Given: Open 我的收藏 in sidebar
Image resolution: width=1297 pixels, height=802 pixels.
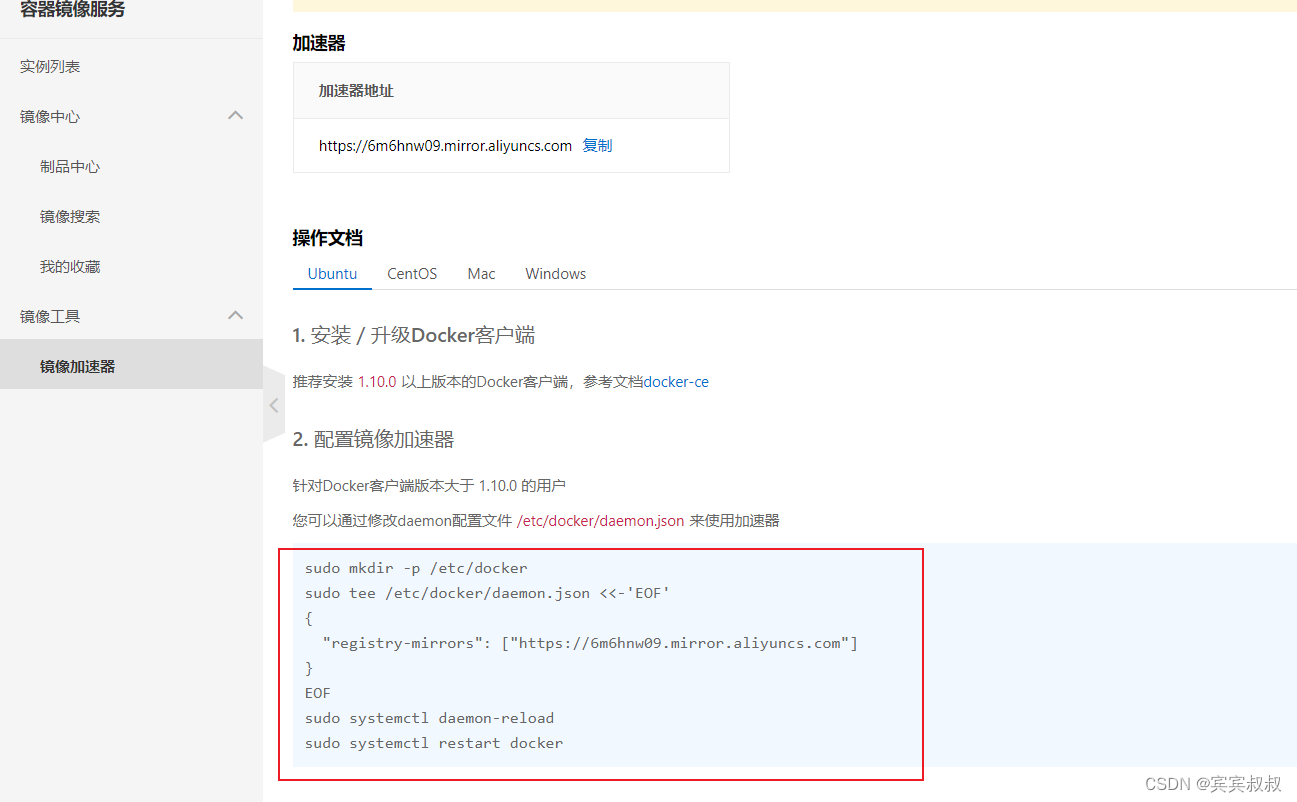Looking at the screenshot, I should (70, 266).
